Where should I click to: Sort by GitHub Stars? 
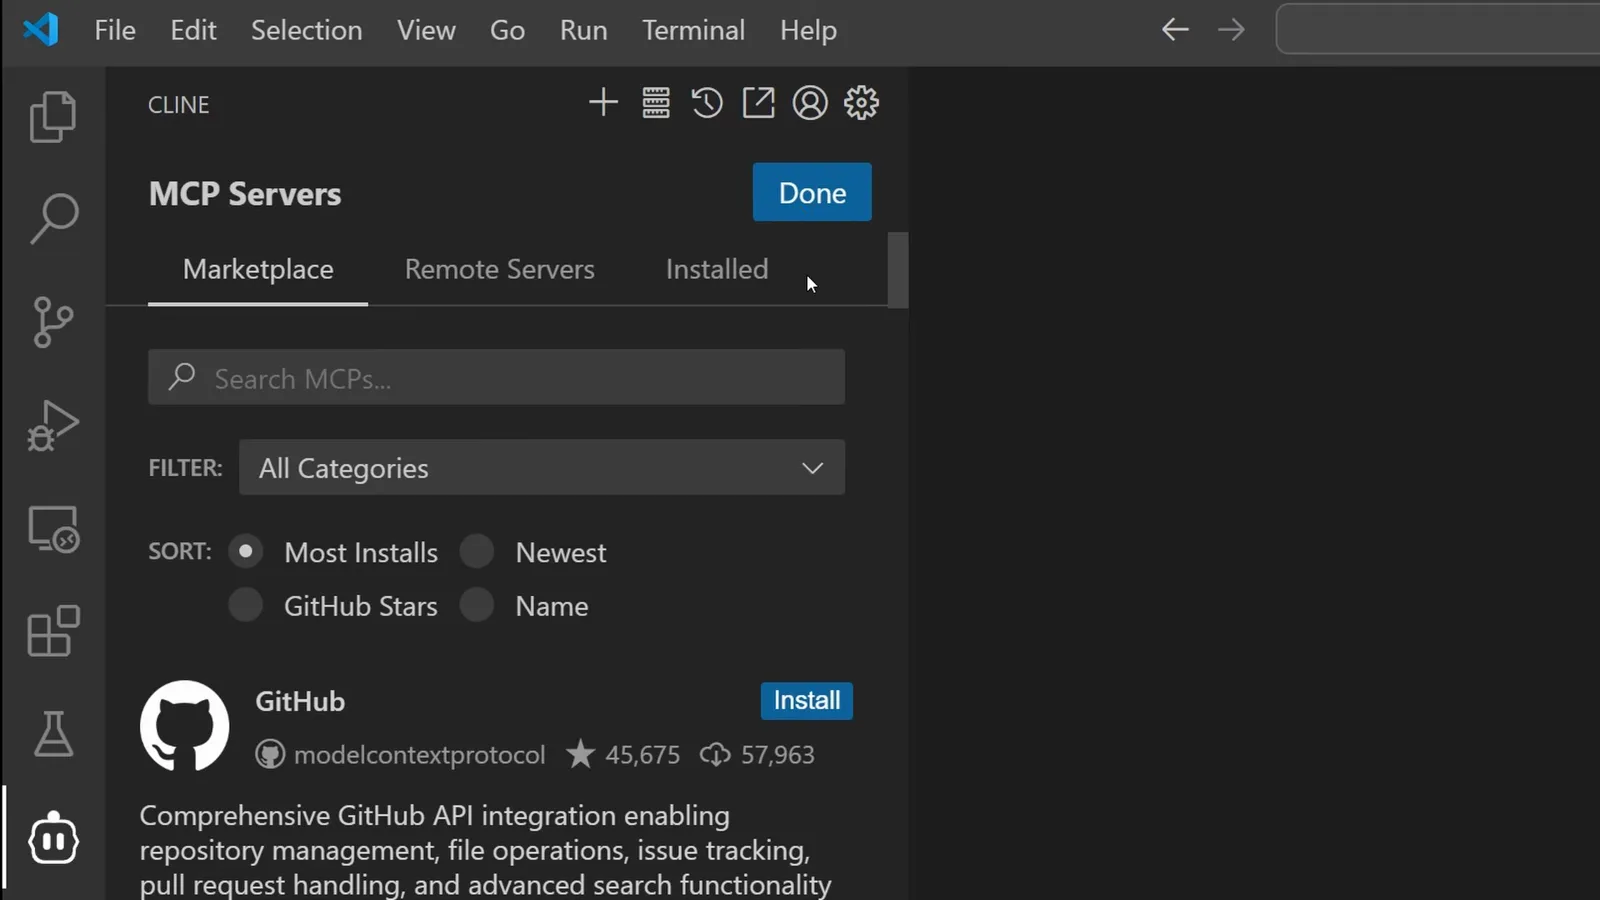point(245,605)
